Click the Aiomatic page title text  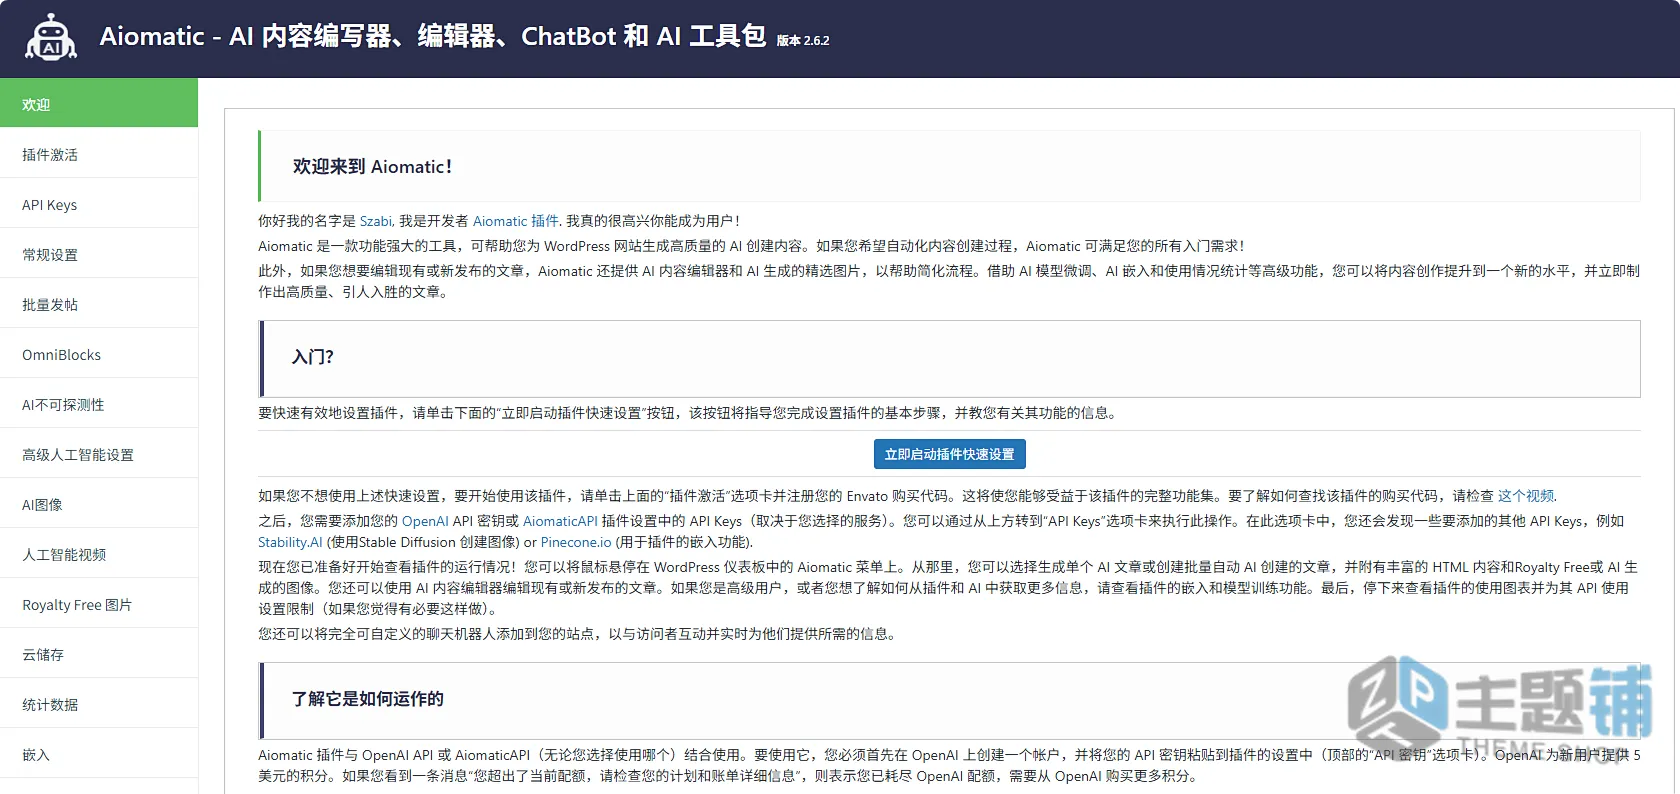[x=433, y=36]
